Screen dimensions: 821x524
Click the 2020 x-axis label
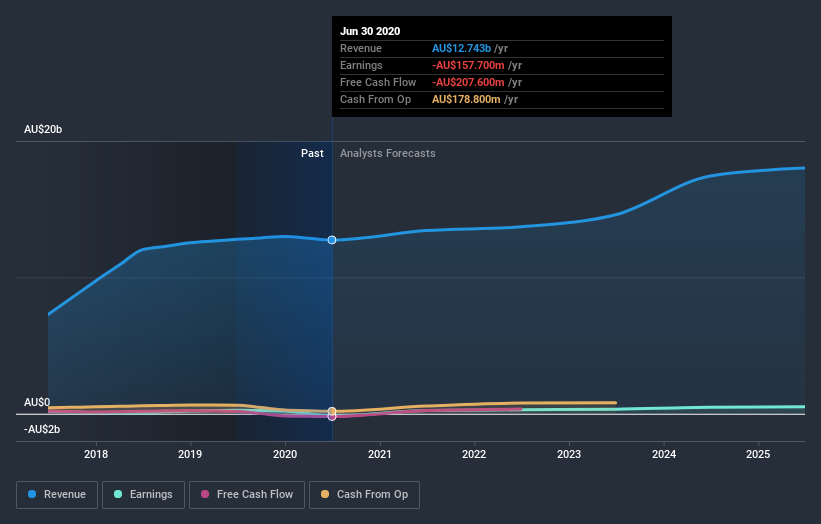[x=285, y=454]
